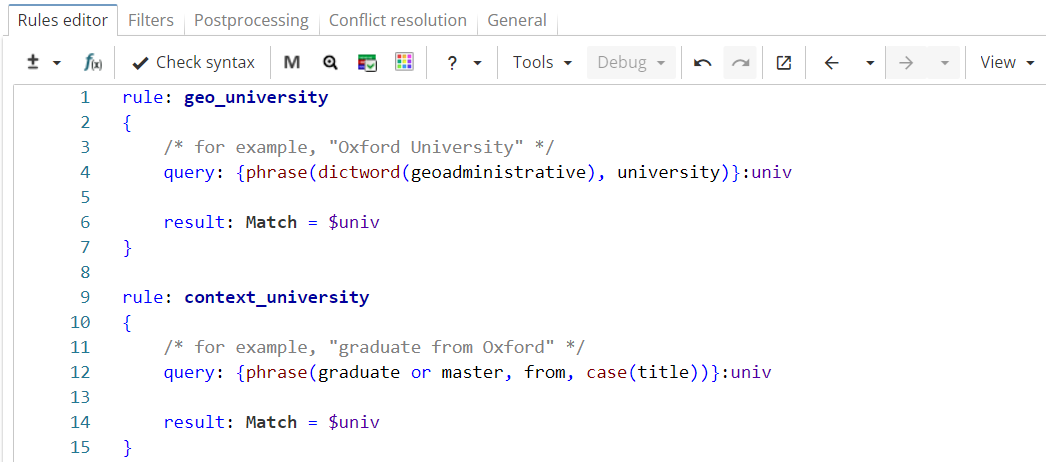Expand the back navigation history dropdown
The height and width of the screenshot is (462, 1046).
pos(870,63)
